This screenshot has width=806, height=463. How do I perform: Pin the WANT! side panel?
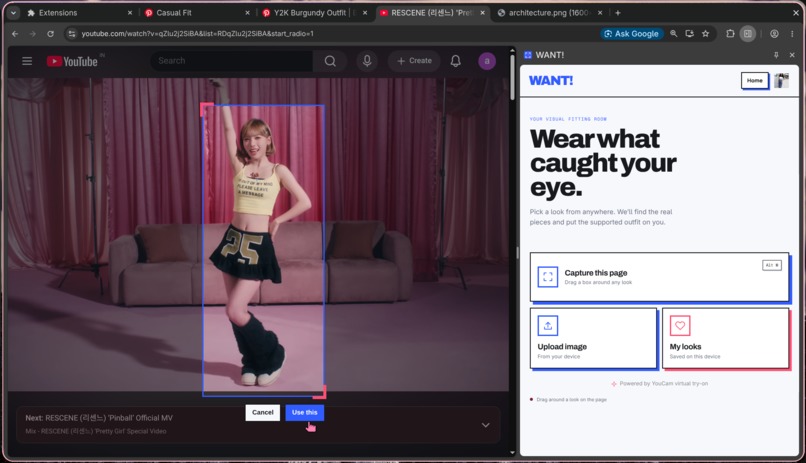[x=776, y=55]
